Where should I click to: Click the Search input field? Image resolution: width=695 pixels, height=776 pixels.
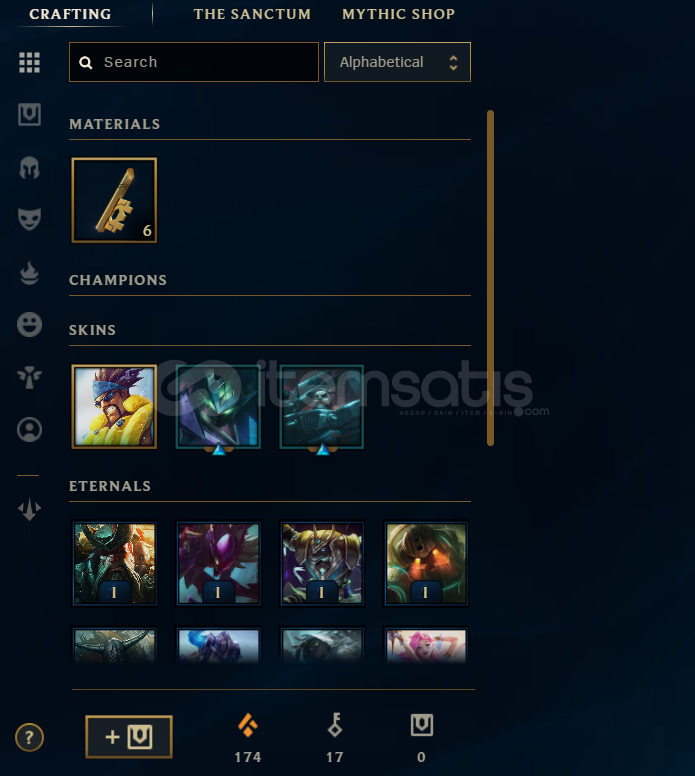tap(194, 62)
